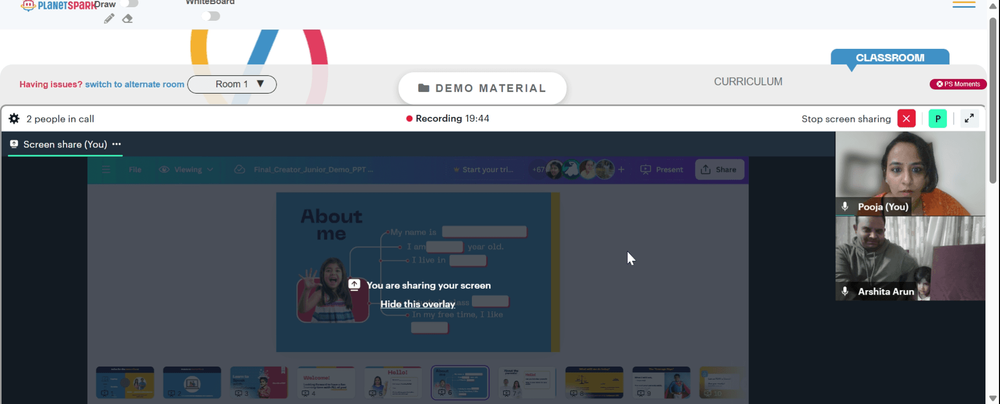This screenshot has width=1000, height=404.
Task: Click the PS Moments button
Action: coord(958,84)
